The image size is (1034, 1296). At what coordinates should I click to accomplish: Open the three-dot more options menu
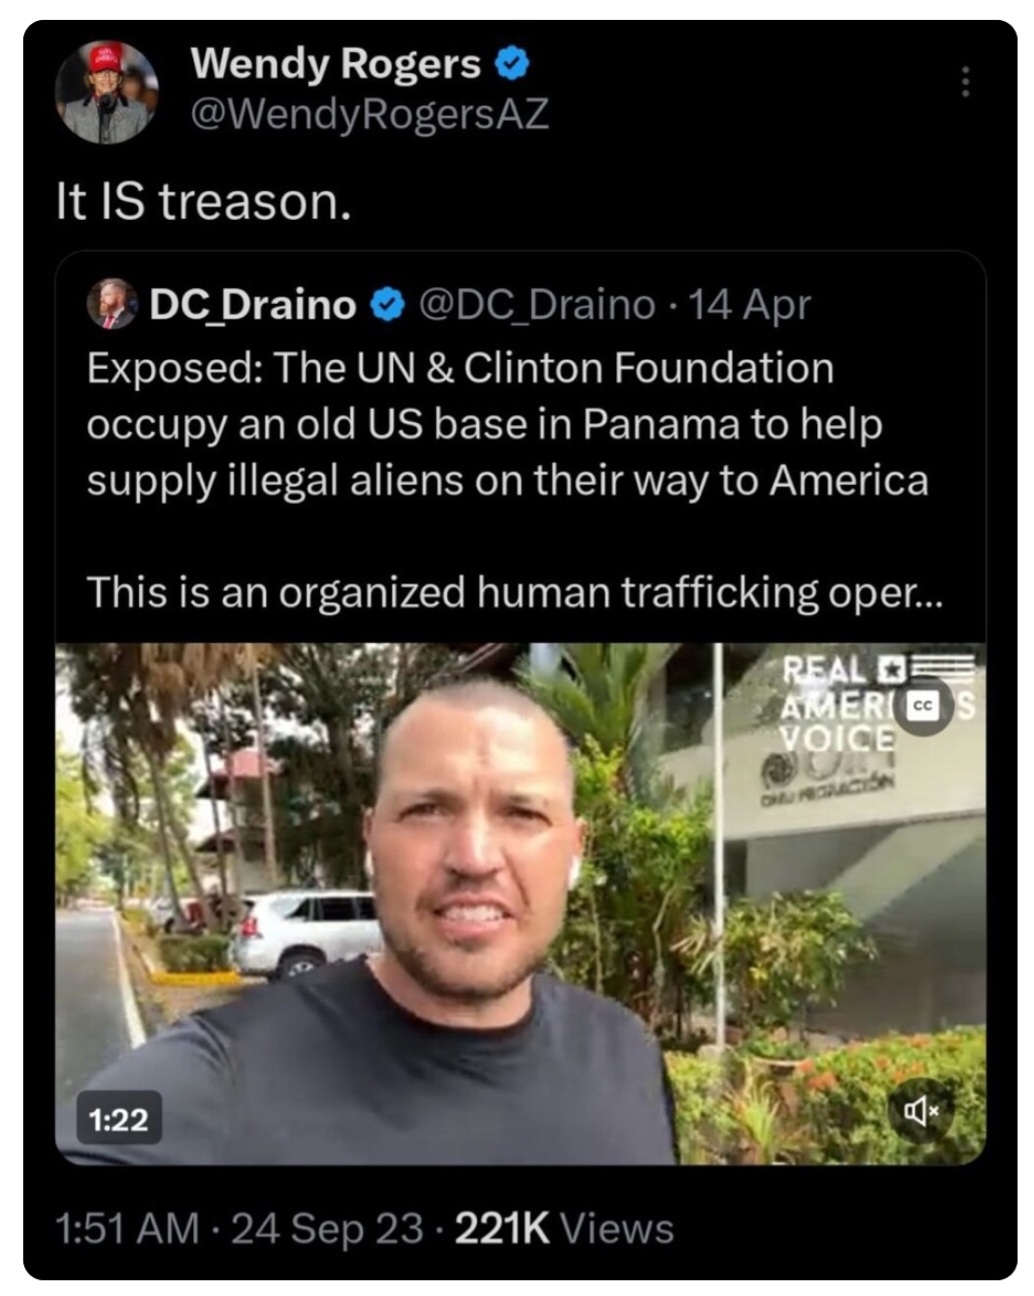[x=965, y=82]
